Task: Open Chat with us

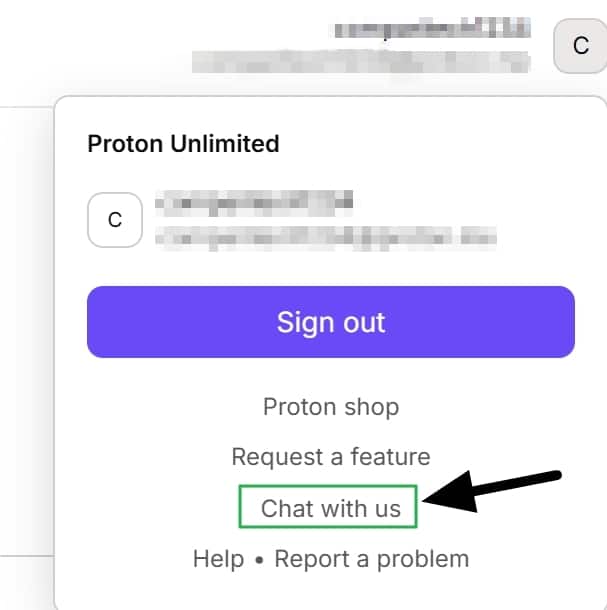Action: [331, 508]
